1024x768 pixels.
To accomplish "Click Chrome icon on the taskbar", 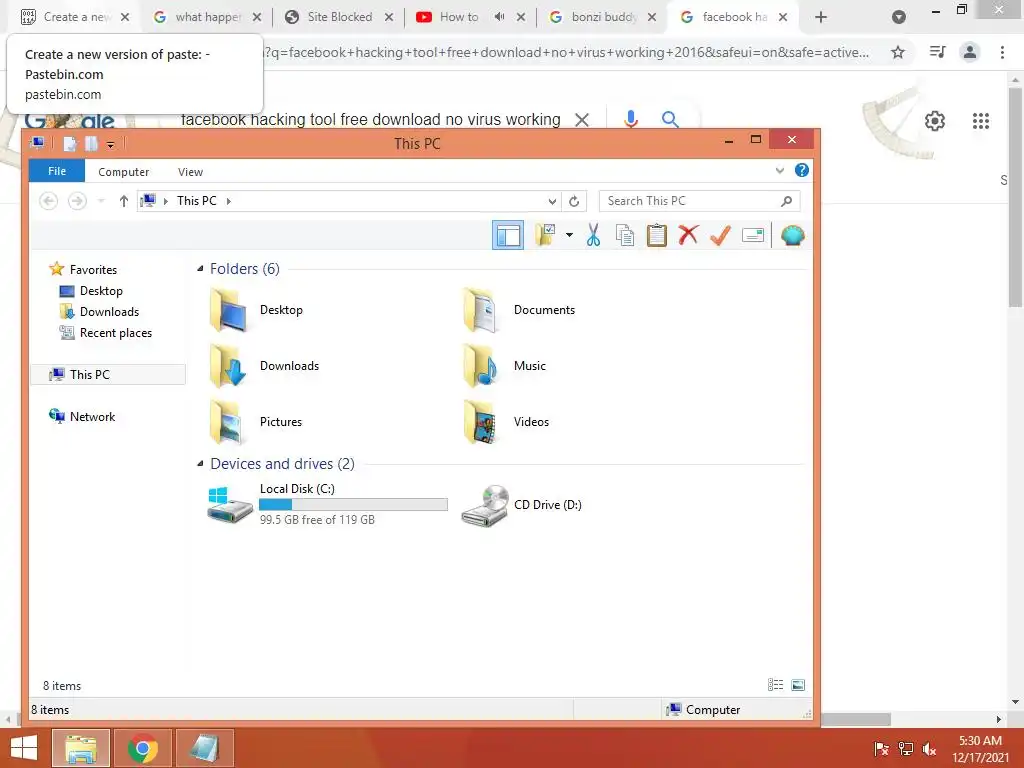I will coord(143,748).
